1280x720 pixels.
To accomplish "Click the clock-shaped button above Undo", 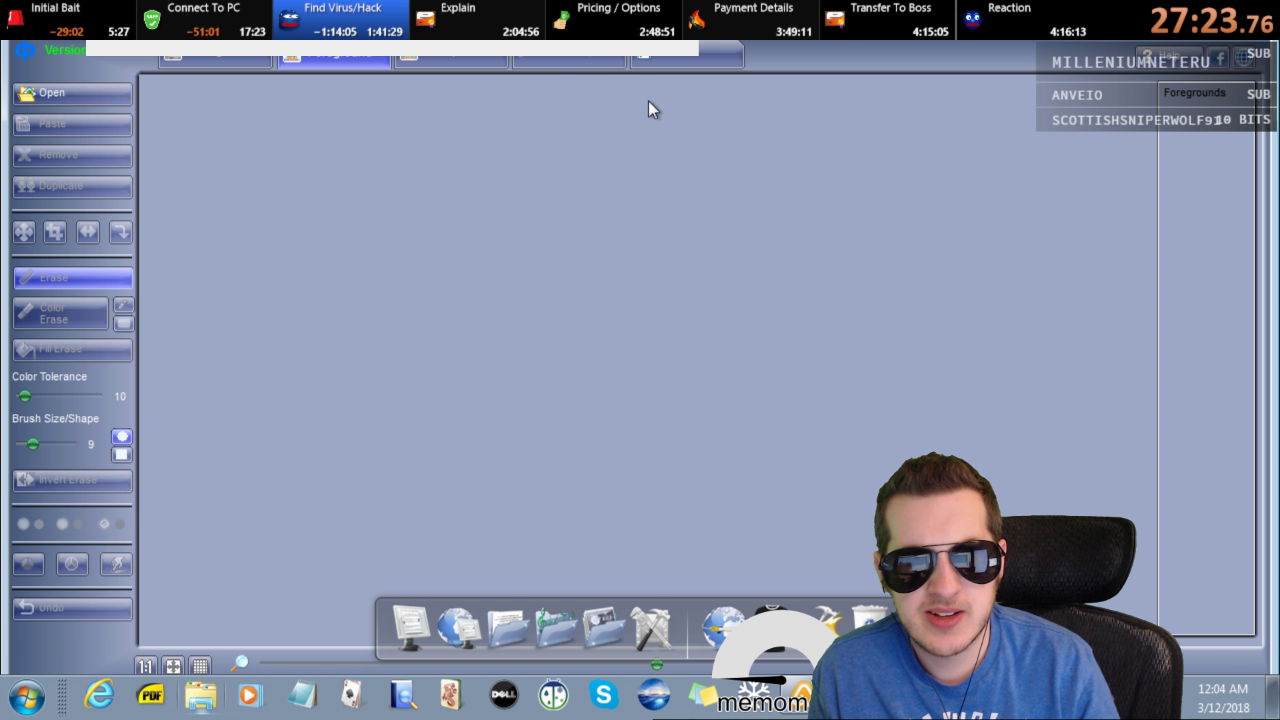I will [72, 564].
